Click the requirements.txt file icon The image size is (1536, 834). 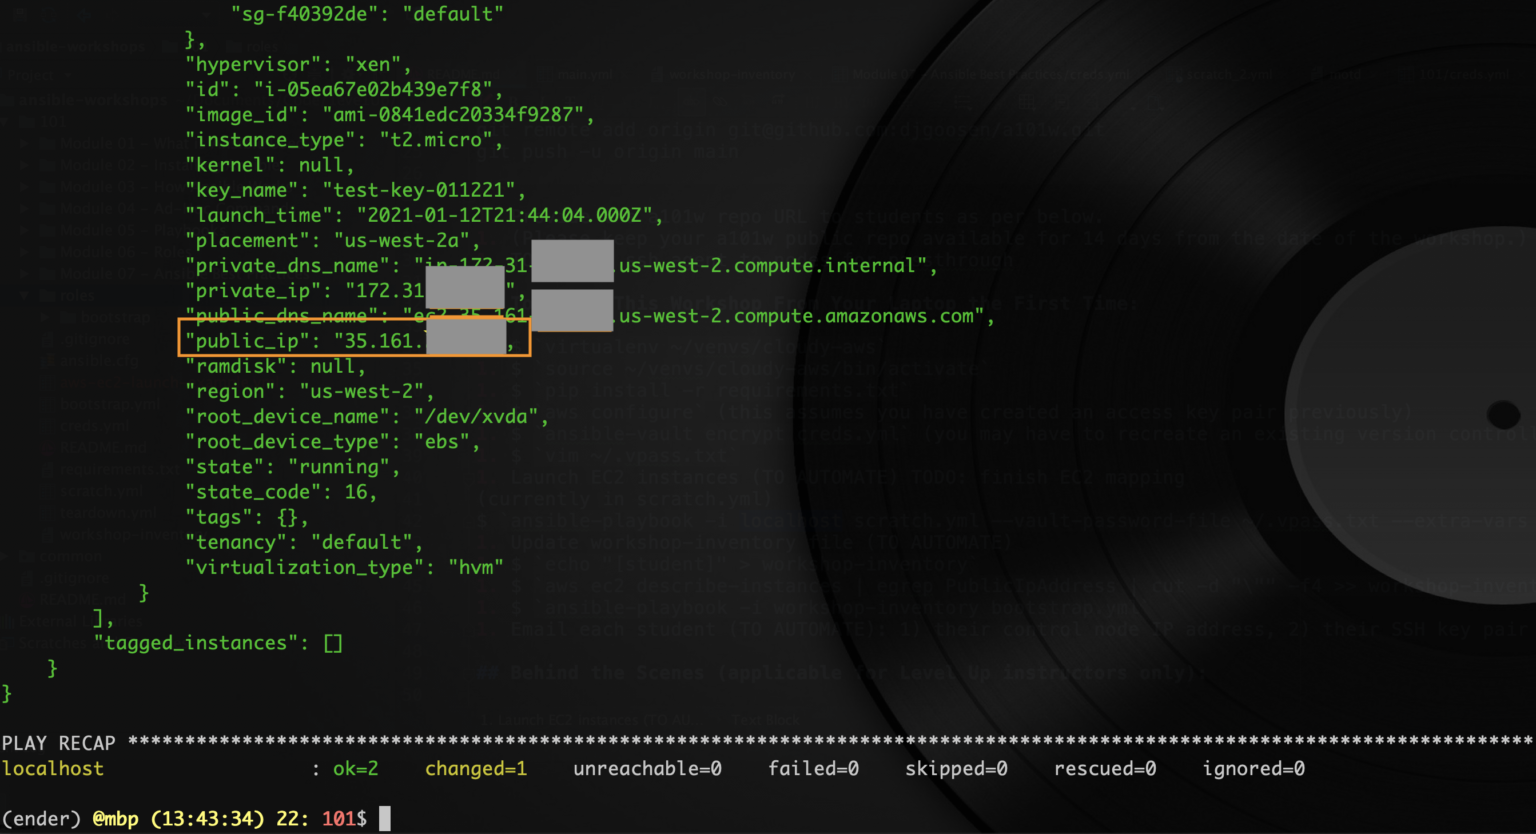[49, 469]
